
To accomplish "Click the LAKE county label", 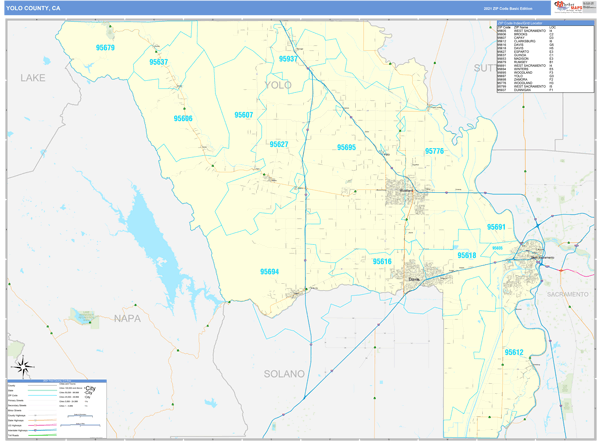I will point(33,78).
